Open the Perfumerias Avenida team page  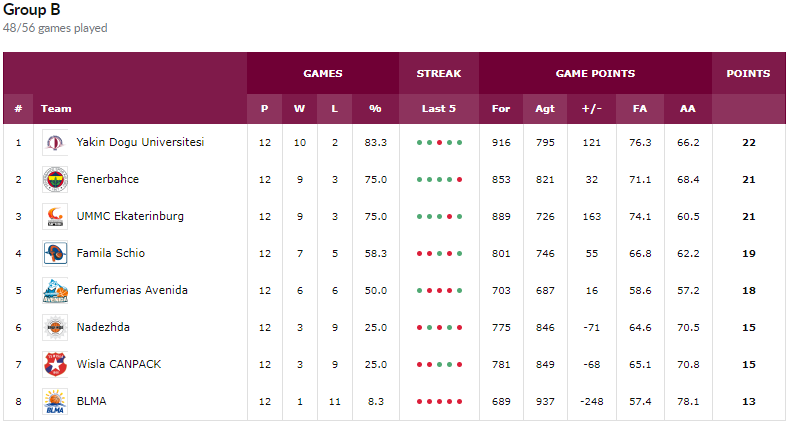click(x=132, y=290)
